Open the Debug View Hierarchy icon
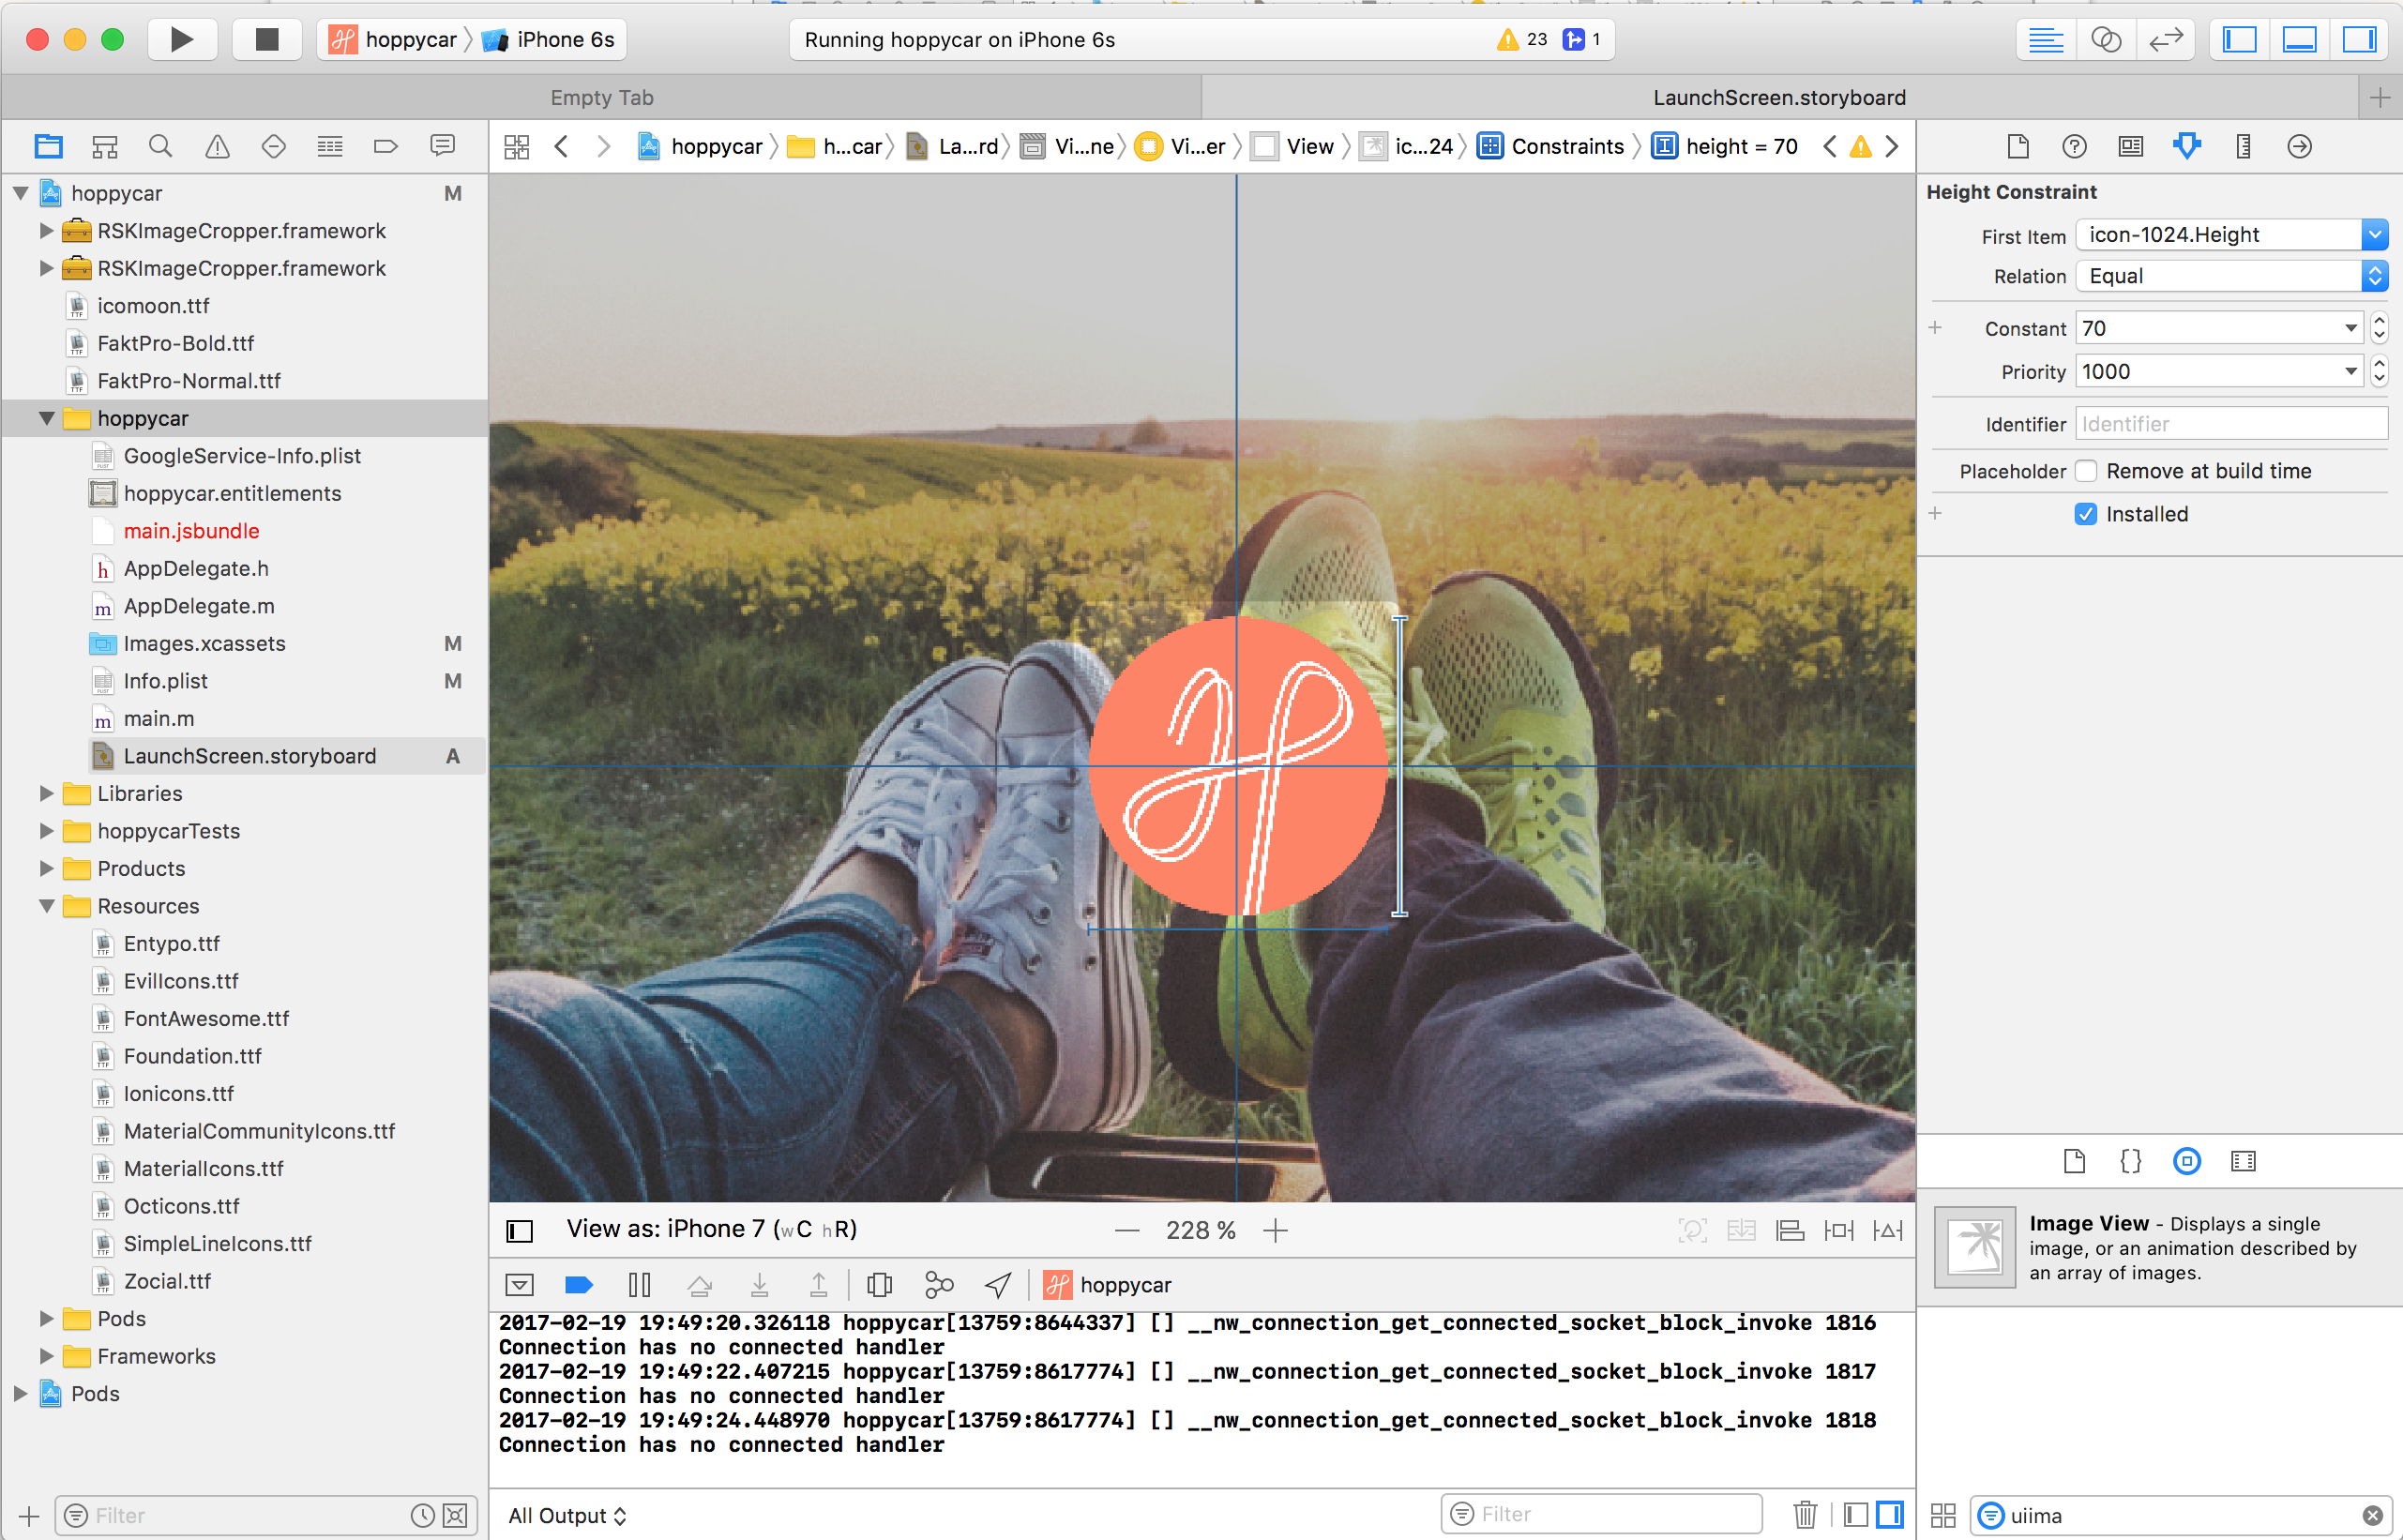The image size is (2403, 1540). click(879, 1285)
